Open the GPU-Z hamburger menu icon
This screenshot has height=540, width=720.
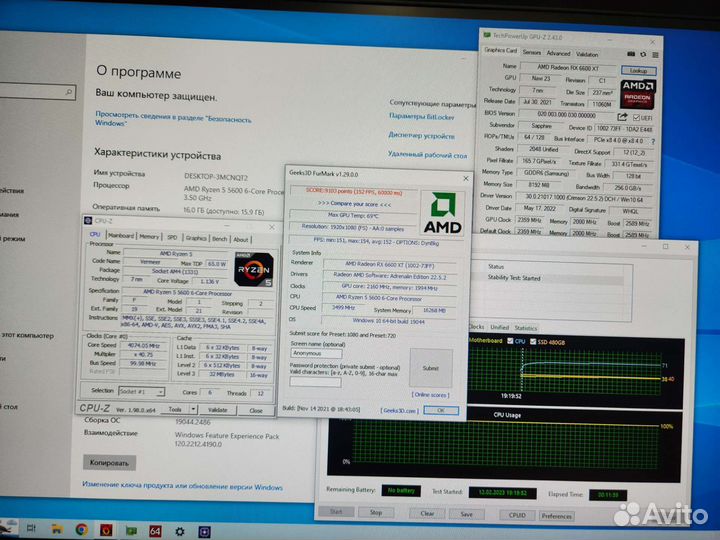(x=655, y=55)
